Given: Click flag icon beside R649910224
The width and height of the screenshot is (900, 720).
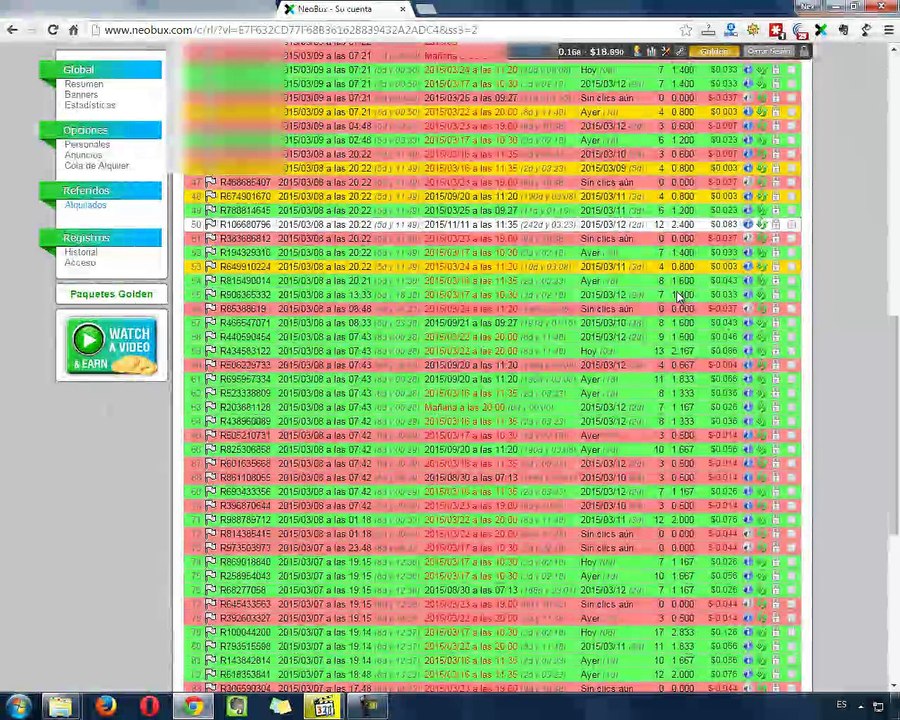Looking at the screenshot, I should pos(211,267).
